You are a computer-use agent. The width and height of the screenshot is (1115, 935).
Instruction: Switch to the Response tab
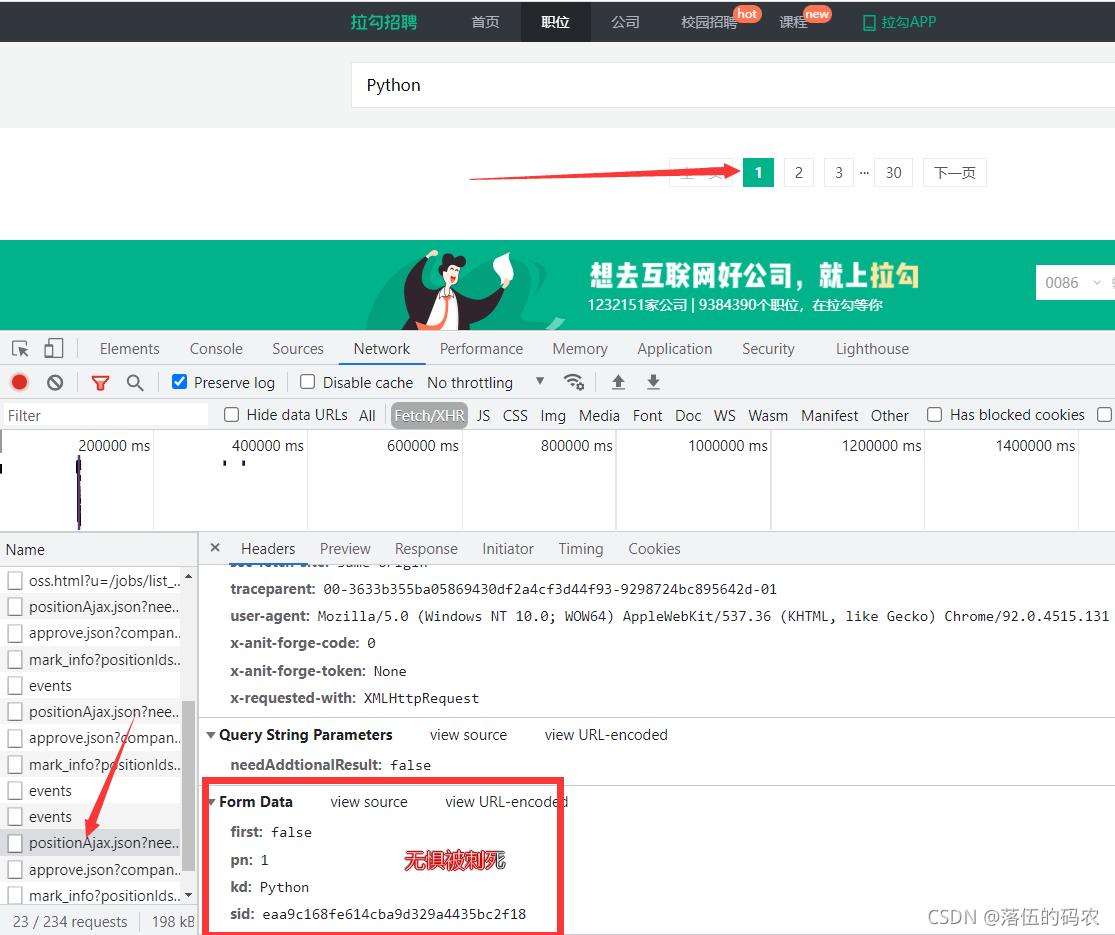(426, 548)
